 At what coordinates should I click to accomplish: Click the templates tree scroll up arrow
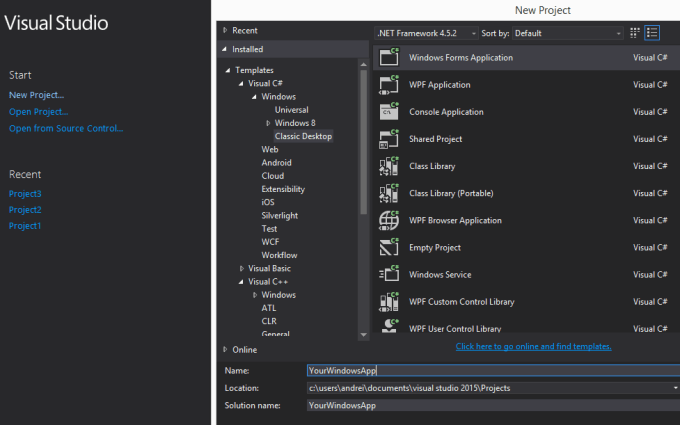[363, 65]
